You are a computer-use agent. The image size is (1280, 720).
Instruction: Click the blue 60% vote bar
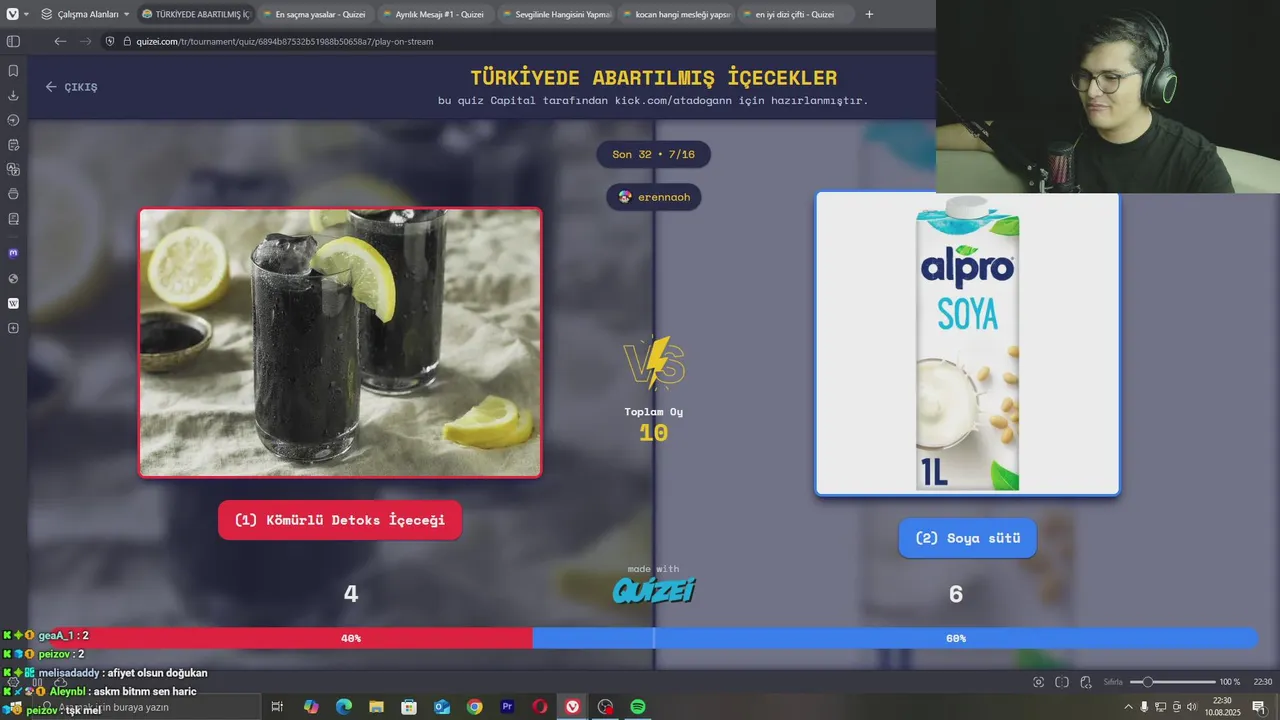tap(894, 638)
